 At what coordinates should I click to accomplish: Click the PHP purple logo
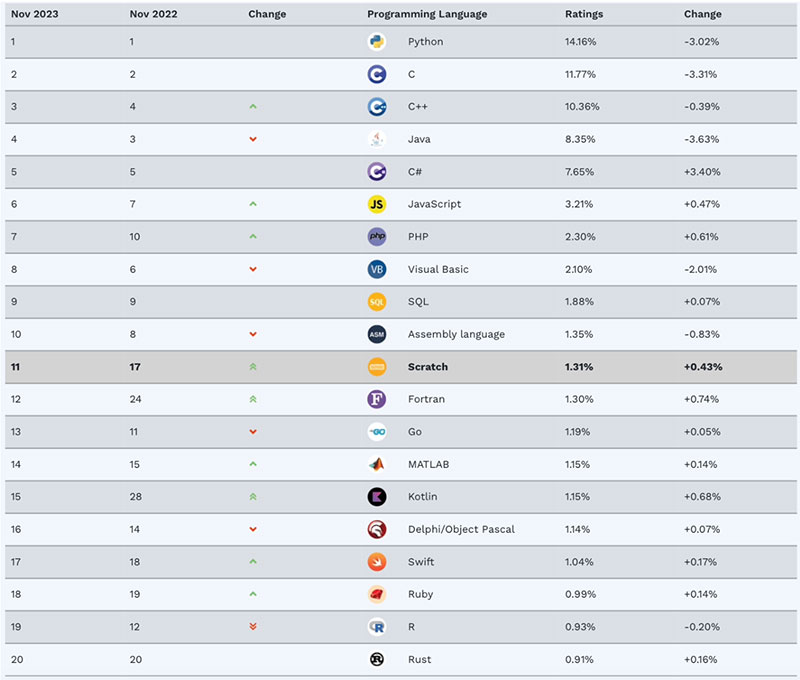(377, 237)
